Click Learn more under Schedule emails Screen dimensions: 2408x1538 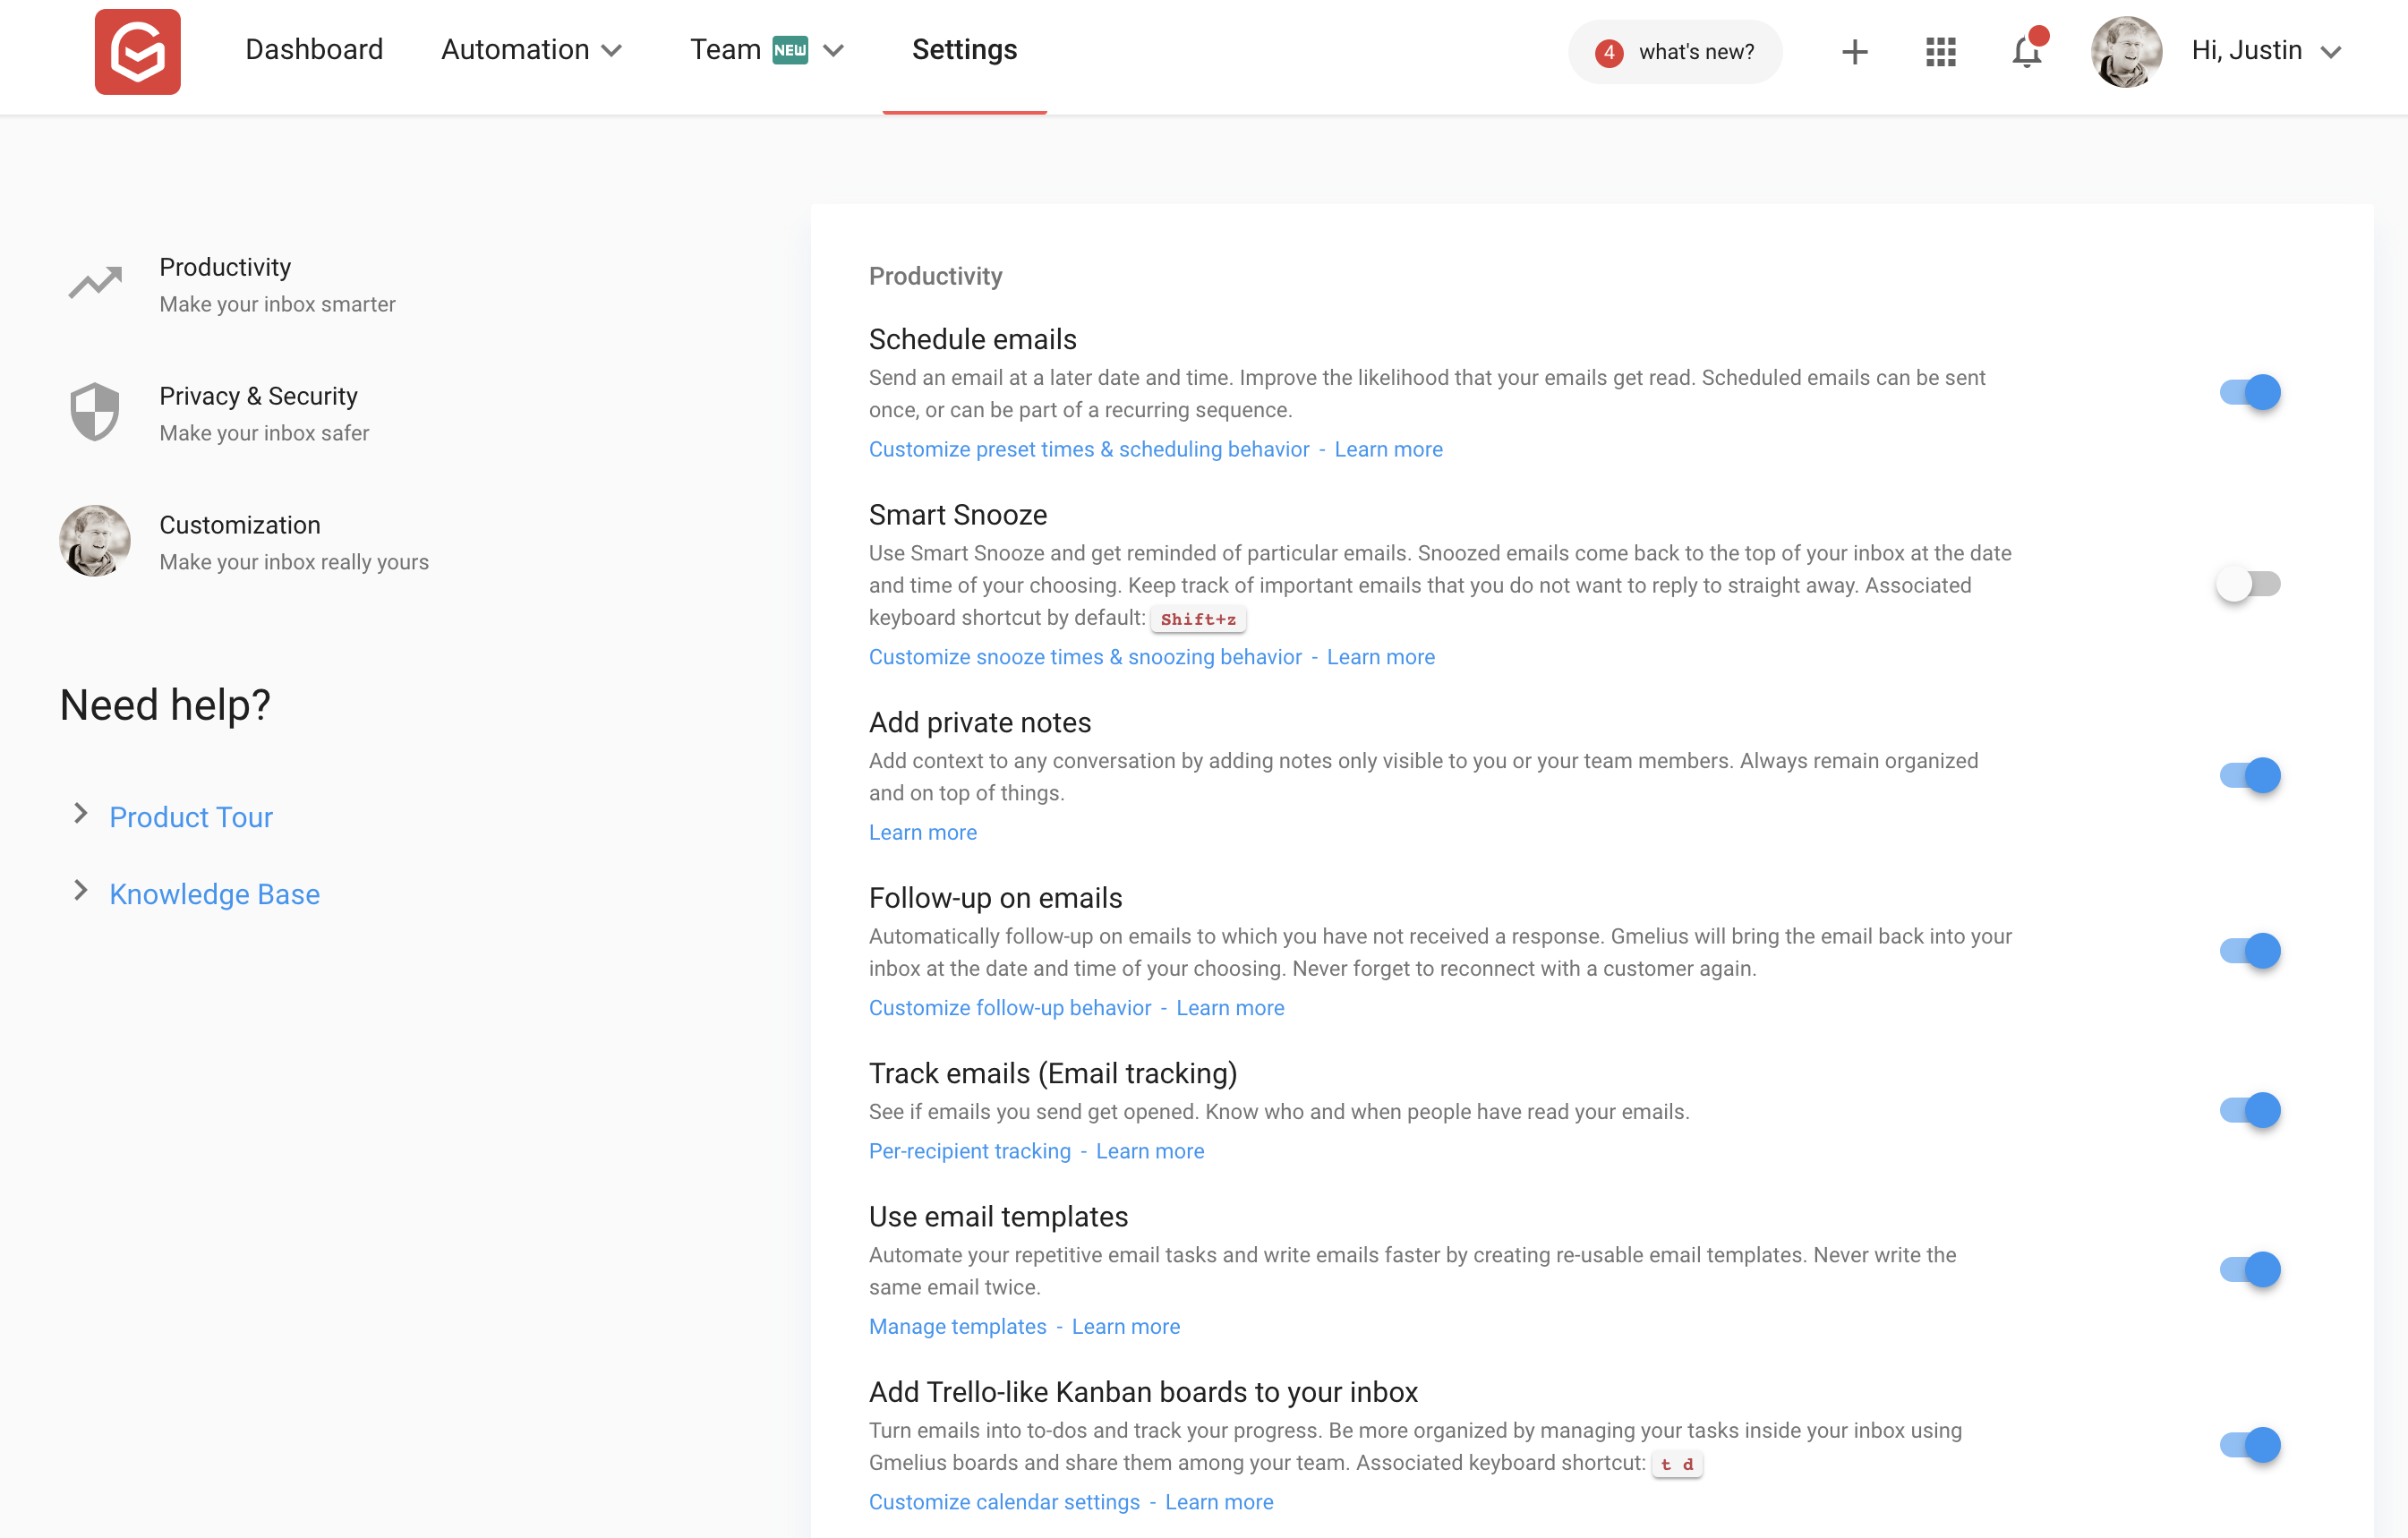[1388, 450]
